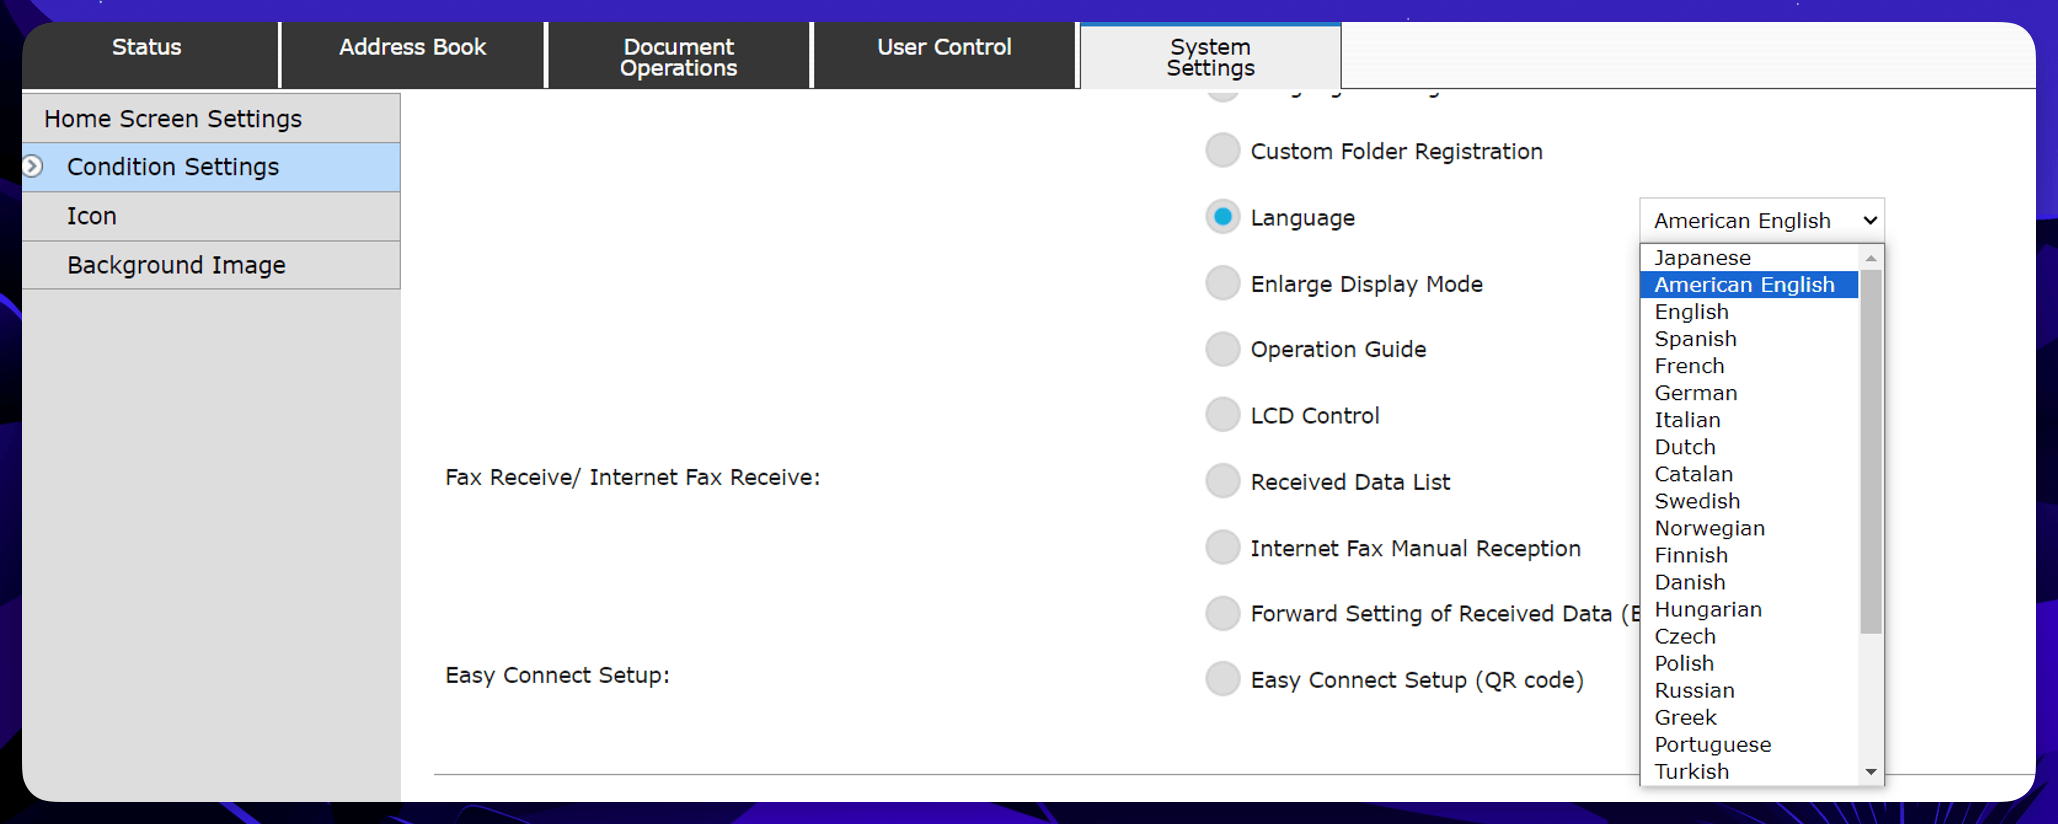This screenshot has width=2058, height=824.
Task: Open the Status tab
Action: (150, 56)
